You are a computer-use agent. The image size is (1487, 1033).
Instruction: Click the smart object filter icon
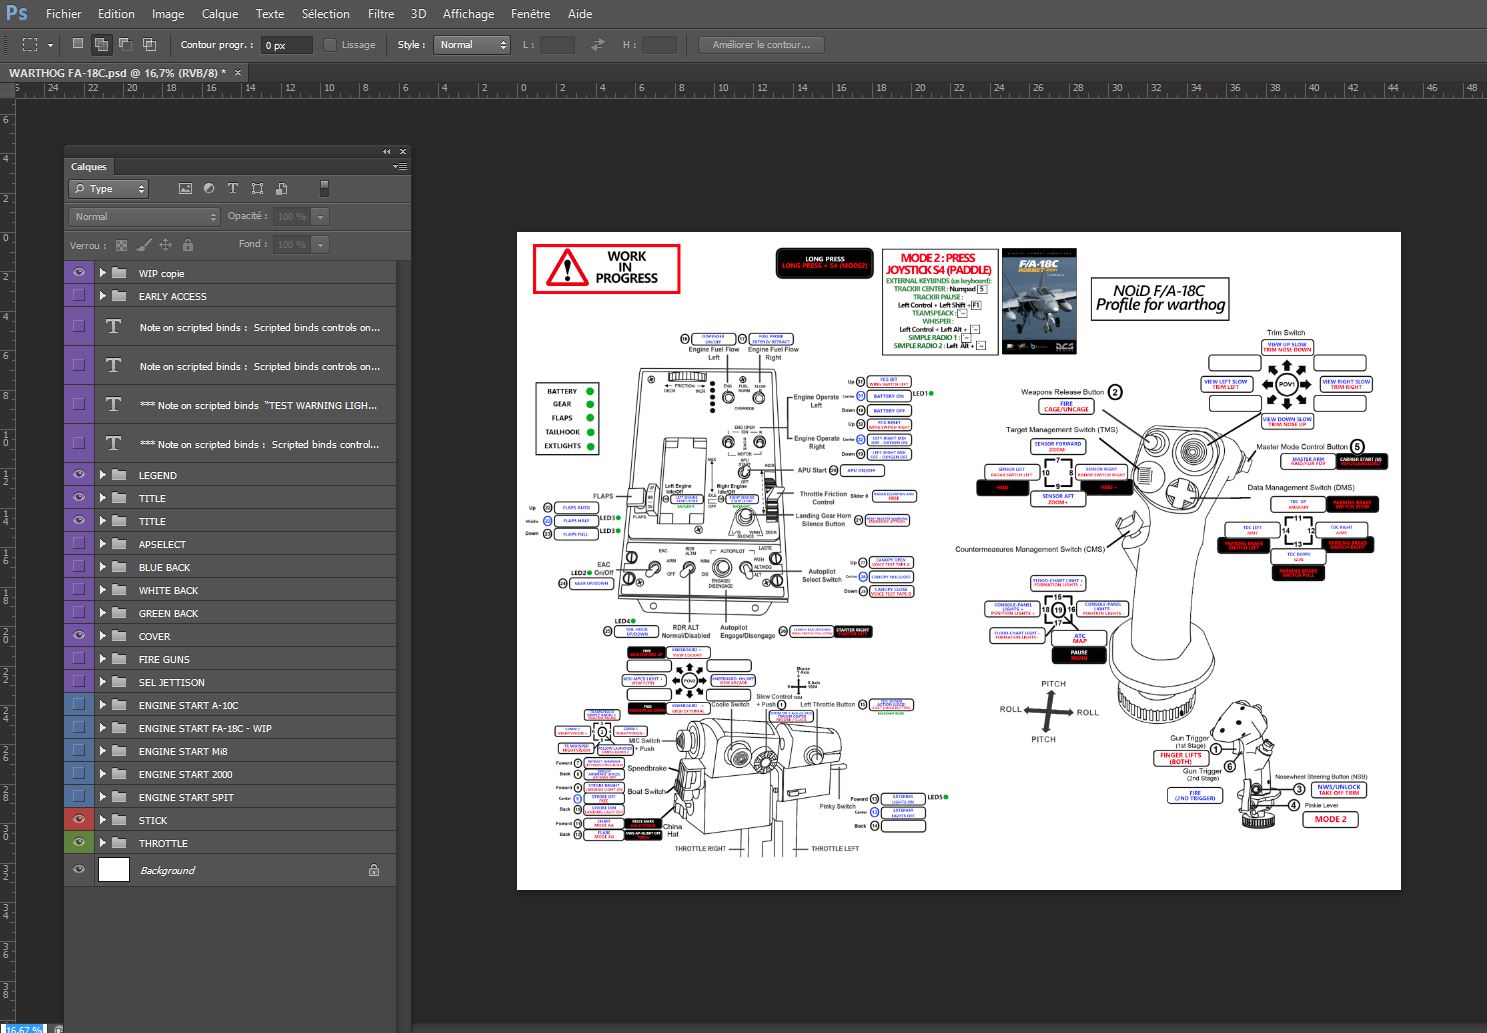click(x=281, y=189)
